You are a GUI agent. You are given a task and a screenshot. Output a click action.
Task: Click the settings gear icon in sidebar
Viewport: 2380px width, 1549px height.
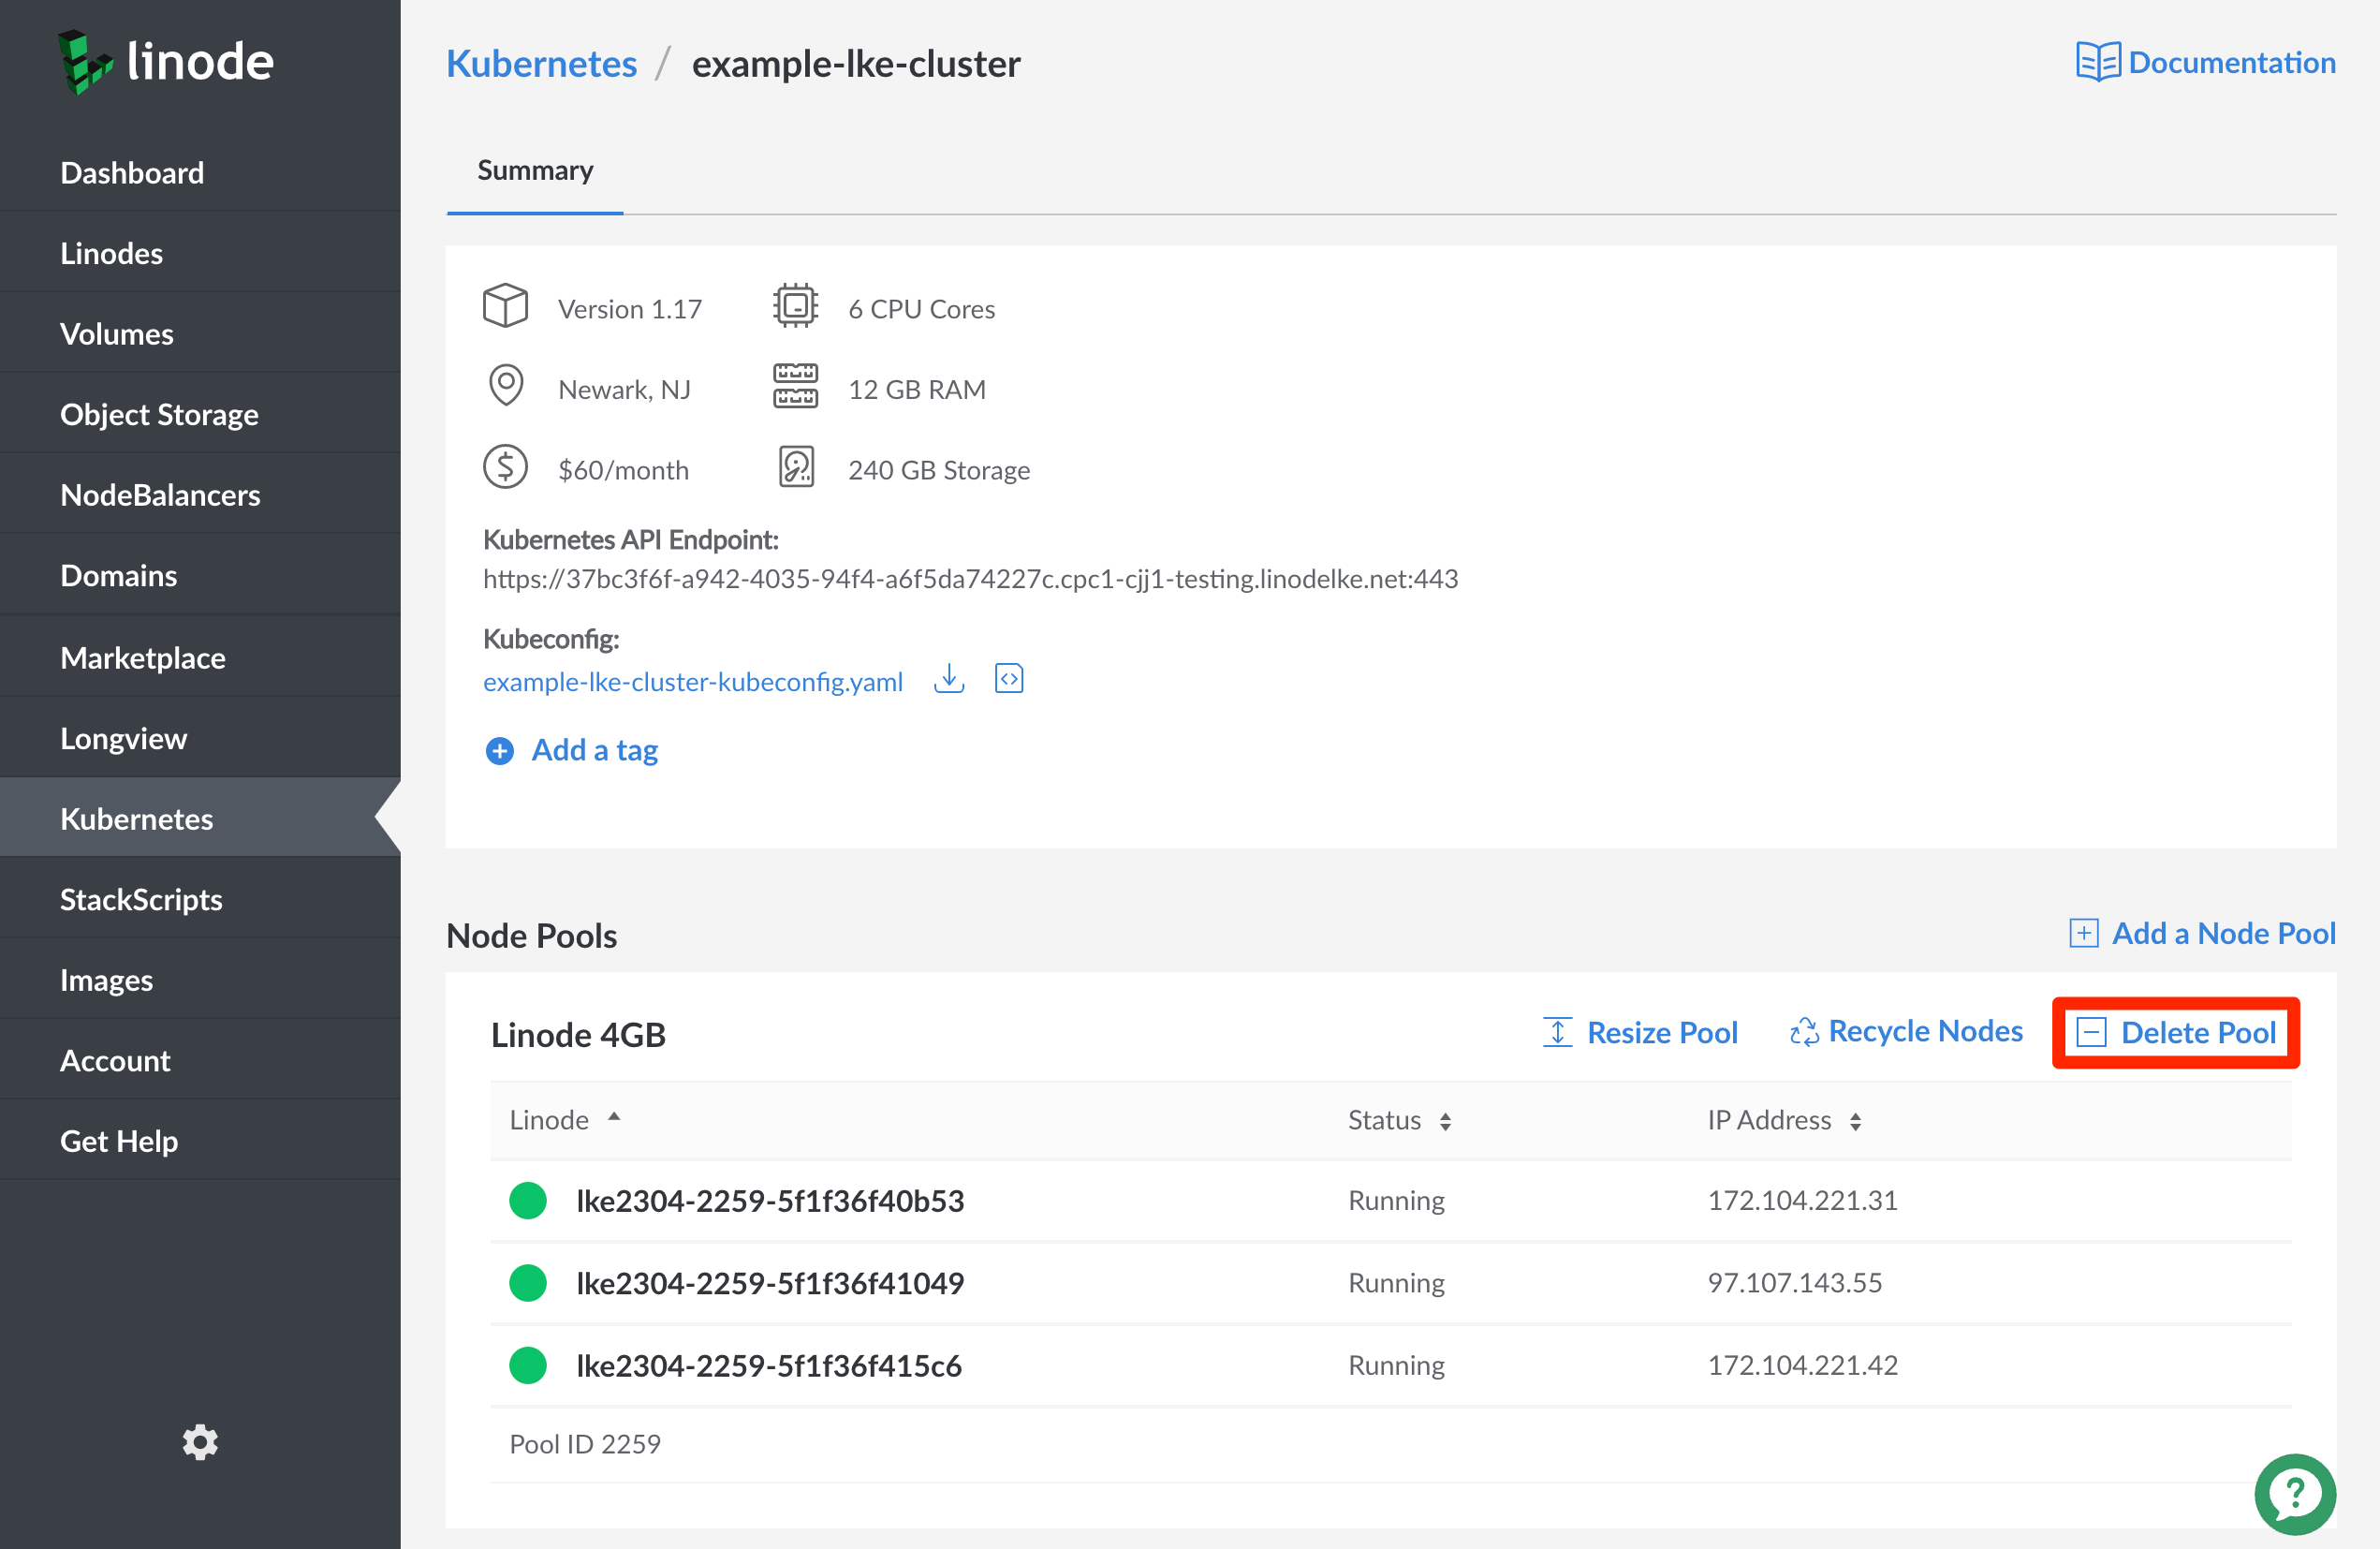tap(200, 1441)
